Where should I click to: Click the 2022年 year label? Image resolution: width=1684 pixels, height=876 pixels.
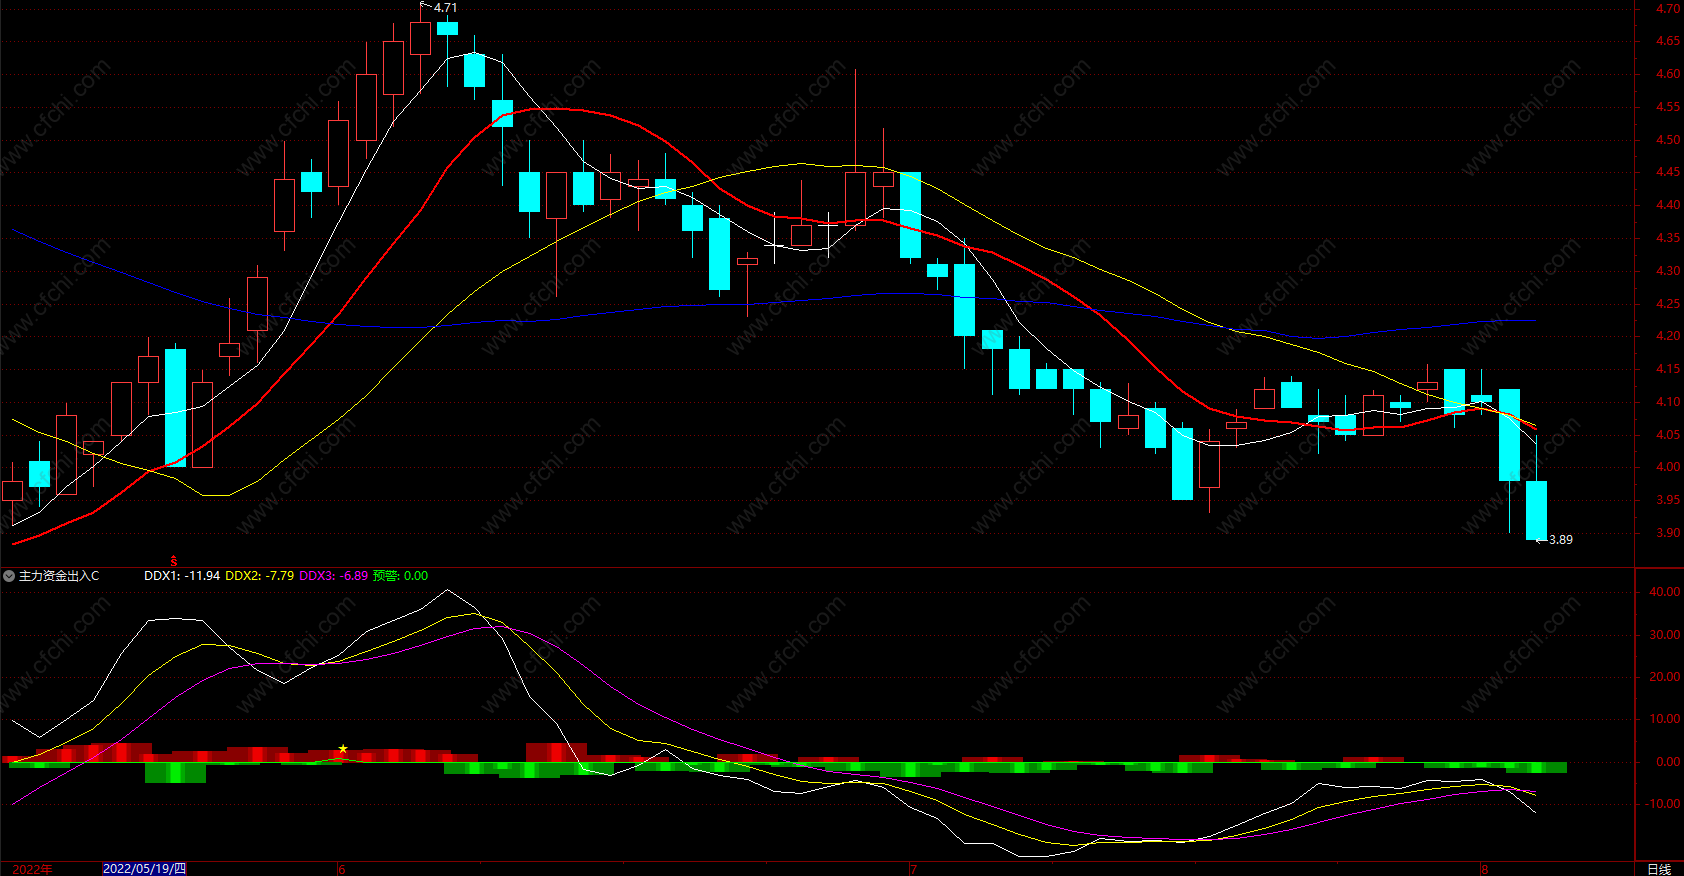tap(32, 869)
